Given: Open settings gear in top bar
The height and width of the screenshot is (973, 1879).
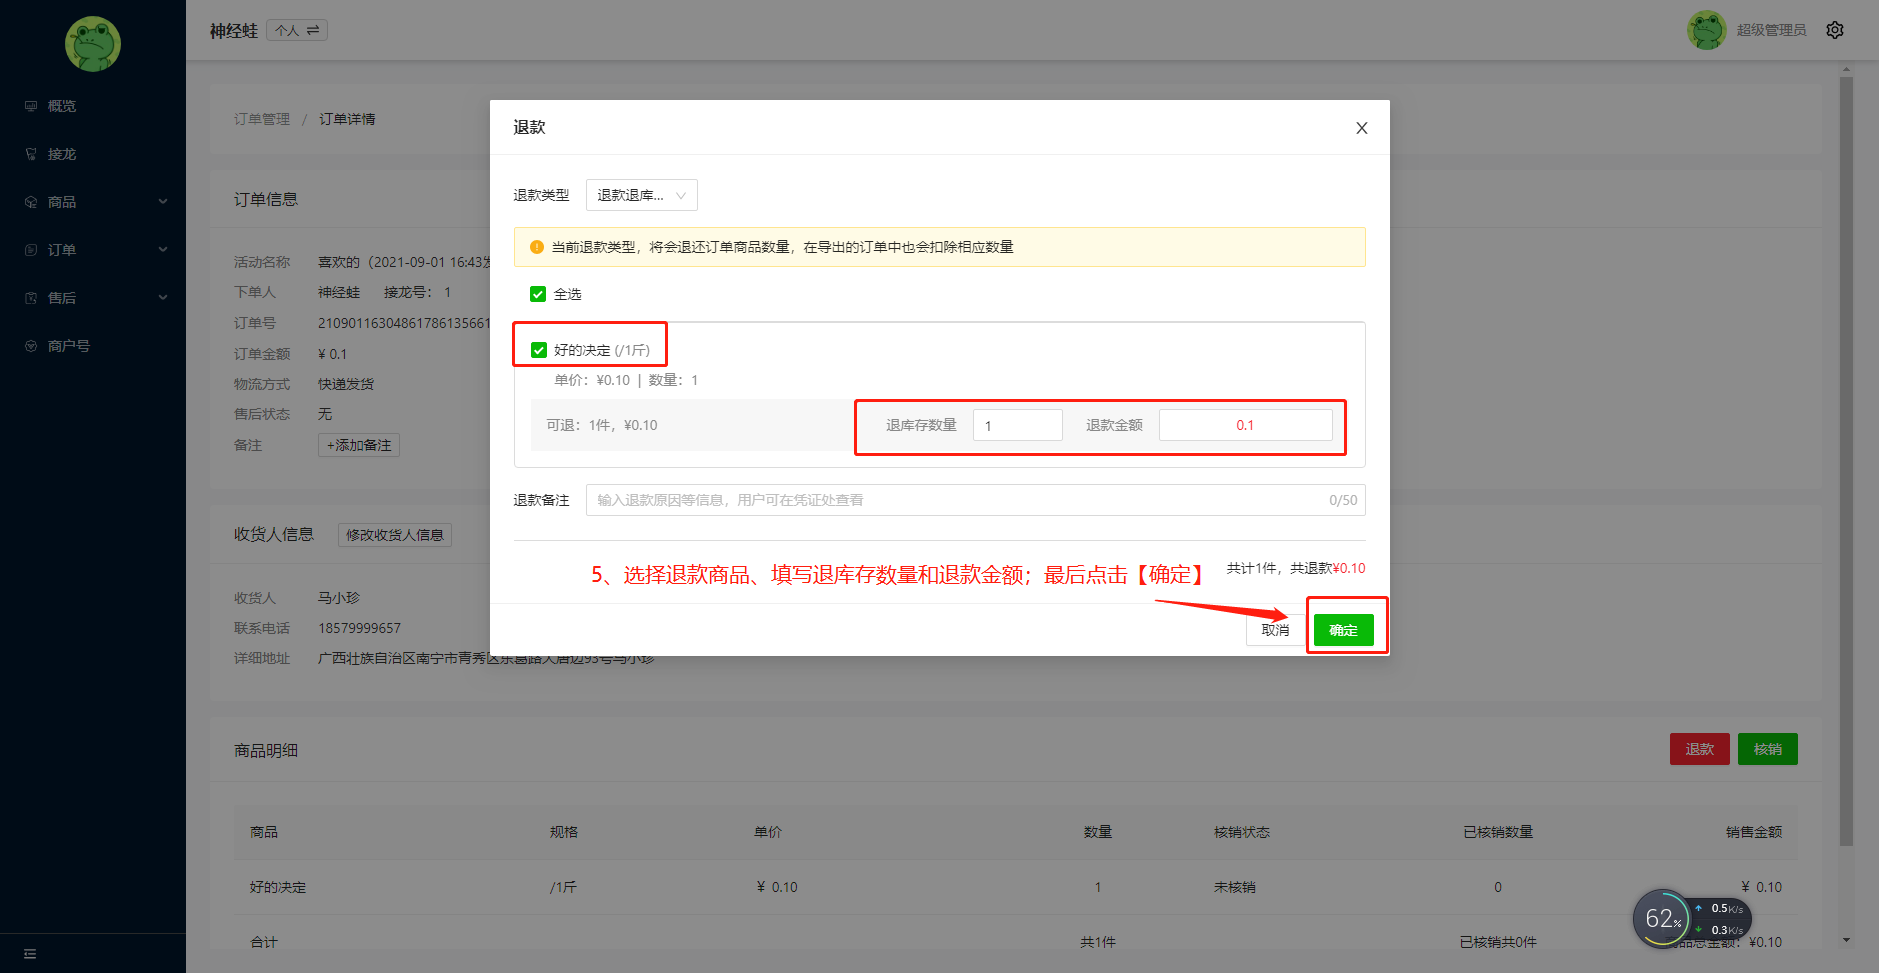Looking at the screenshot, I should click(x=1835, y=30).
